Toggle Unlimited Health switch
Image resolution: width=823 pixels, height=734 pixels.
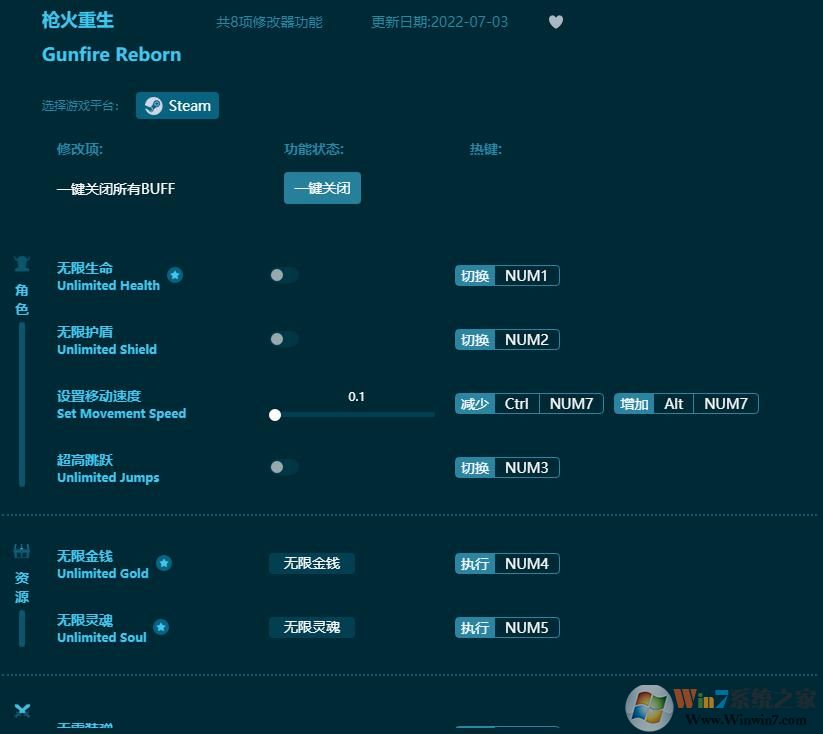[283, 275]
